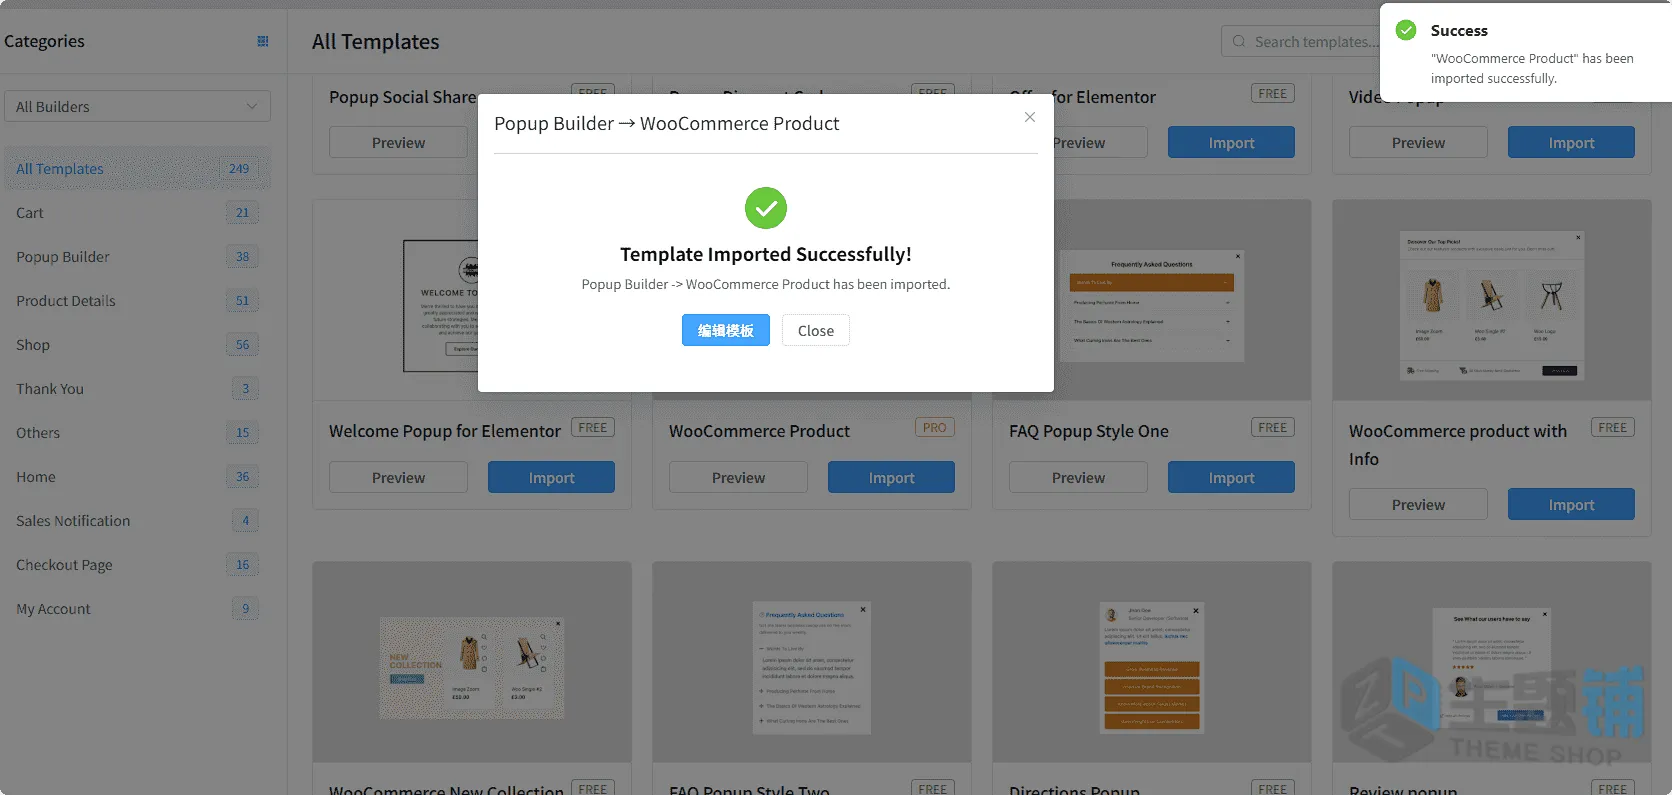Import Welcome Popup for Elementor
Viewport: 1672px width, 795px height.
tap(551, 477)
